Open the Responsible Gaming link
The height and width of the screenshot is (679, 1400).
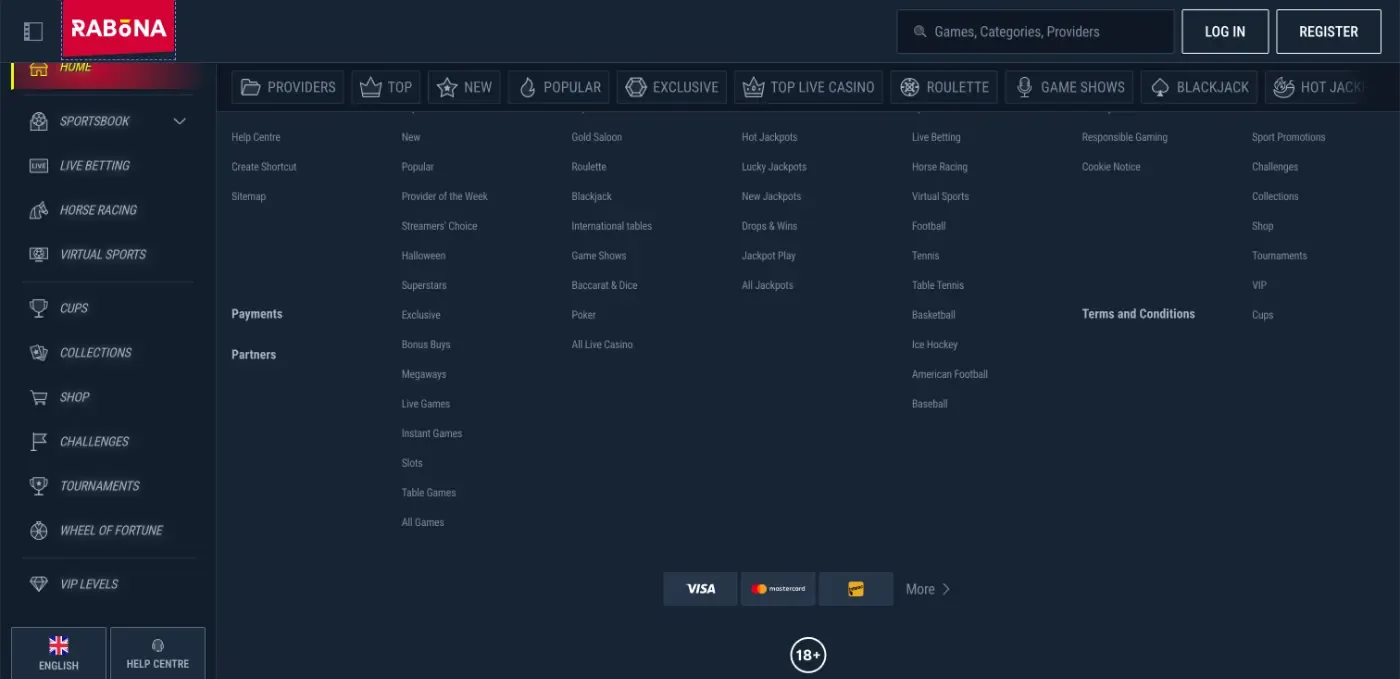1125,137
